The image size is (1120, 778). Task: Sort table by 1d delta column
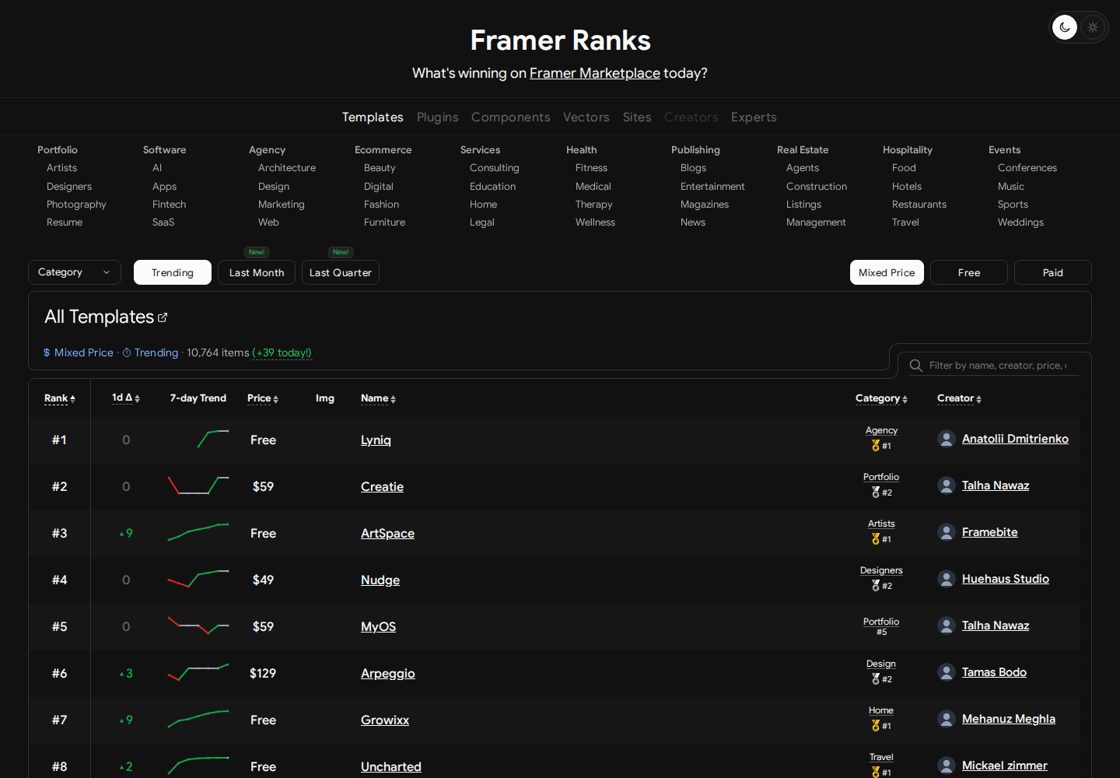click(x=126, y=398)
